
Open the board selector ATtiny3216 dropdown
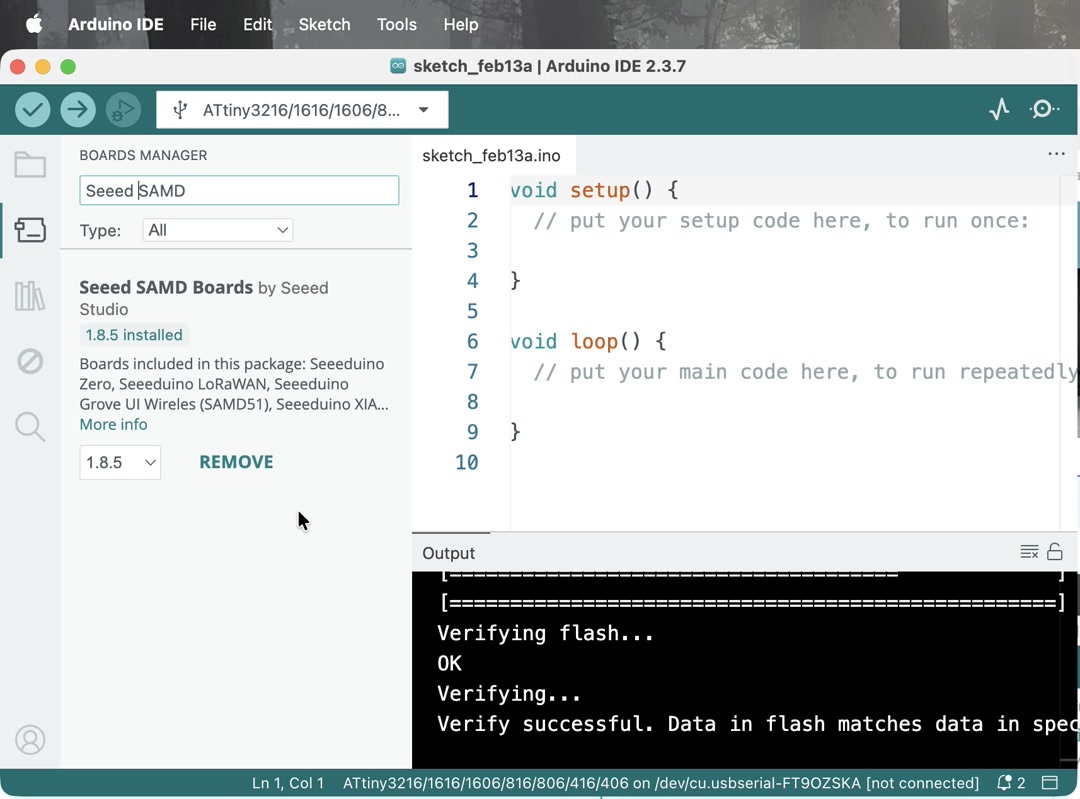tap(302, 110)
